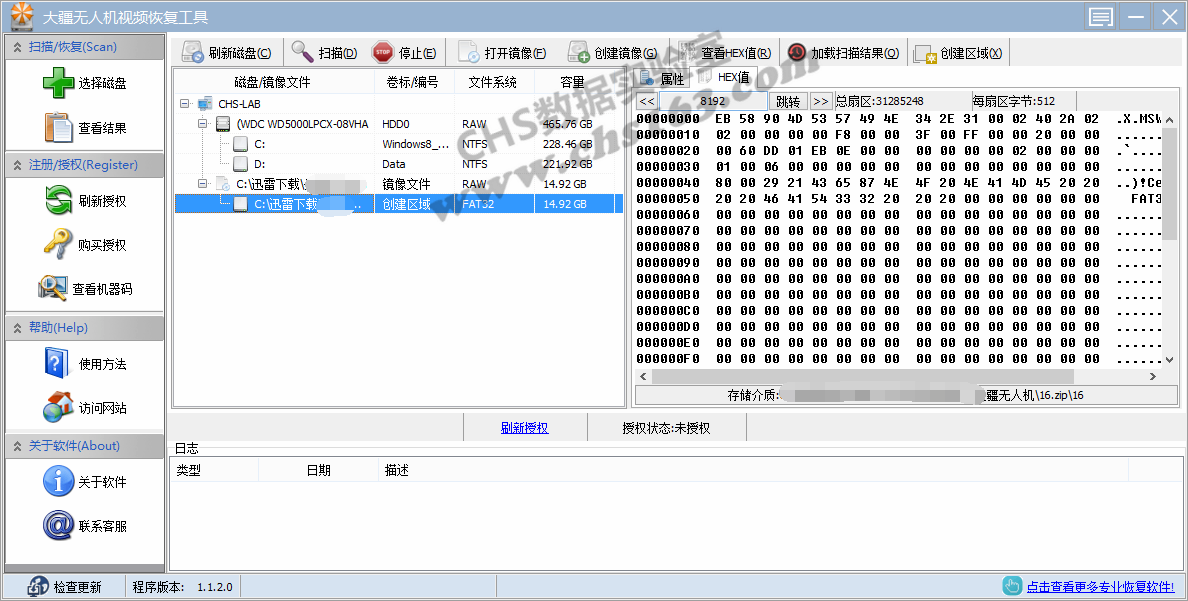Image resolution: width=1188 pixels, height=601 pixels.
Task: Click 授权状态:未授权 status text
Action: click(x=666, y=428)
